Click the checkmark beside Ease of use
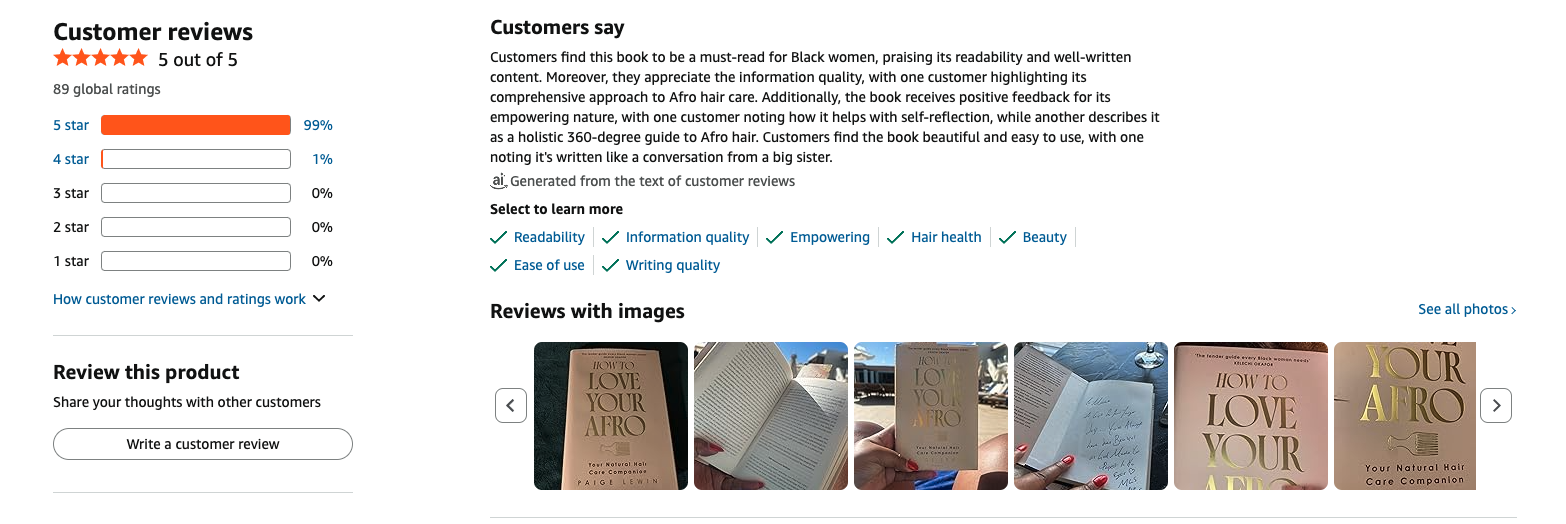 pyautogui.click(x=499, y=265)
